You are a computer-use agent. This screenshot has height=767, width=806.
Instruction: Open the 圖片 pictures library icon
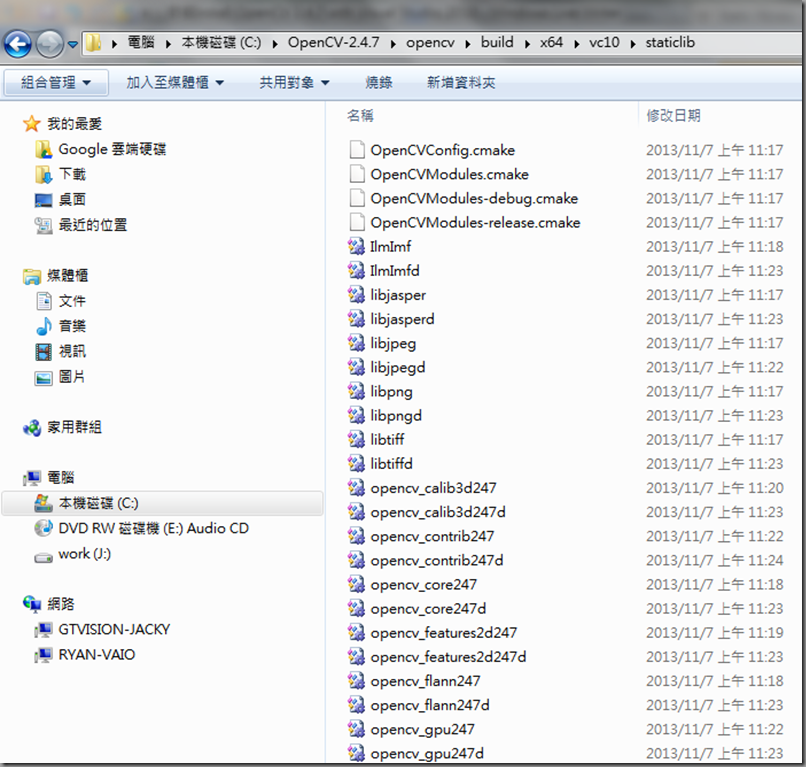click(44, 377)
